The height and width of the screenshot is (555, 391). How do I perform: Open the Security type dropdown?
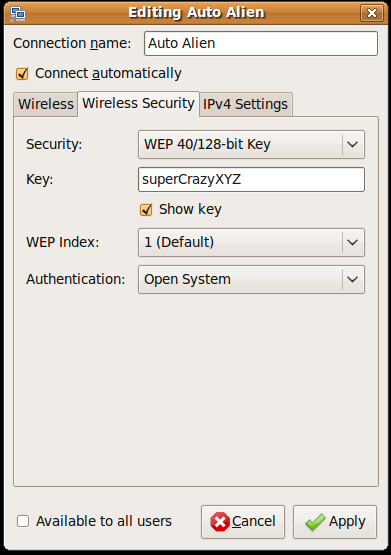coord(251,144)
